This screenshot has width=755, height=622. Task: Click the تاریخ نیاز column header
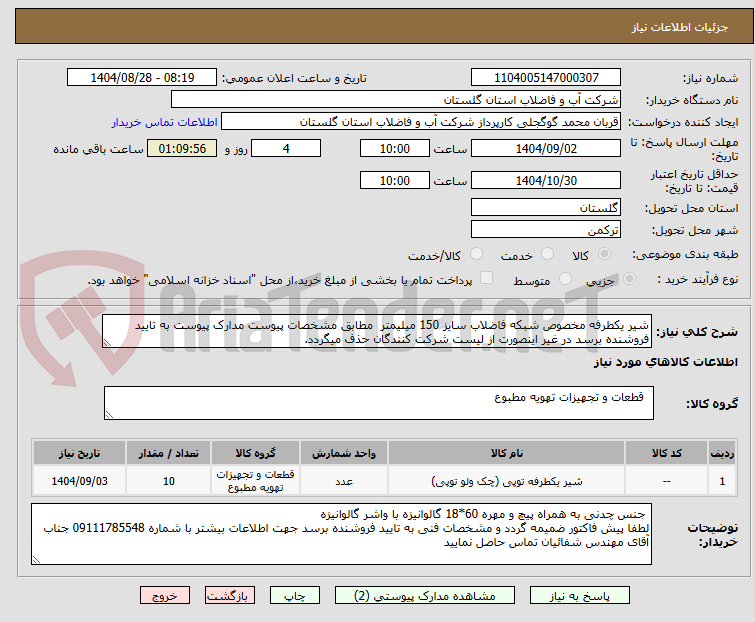tap(79, 453)
